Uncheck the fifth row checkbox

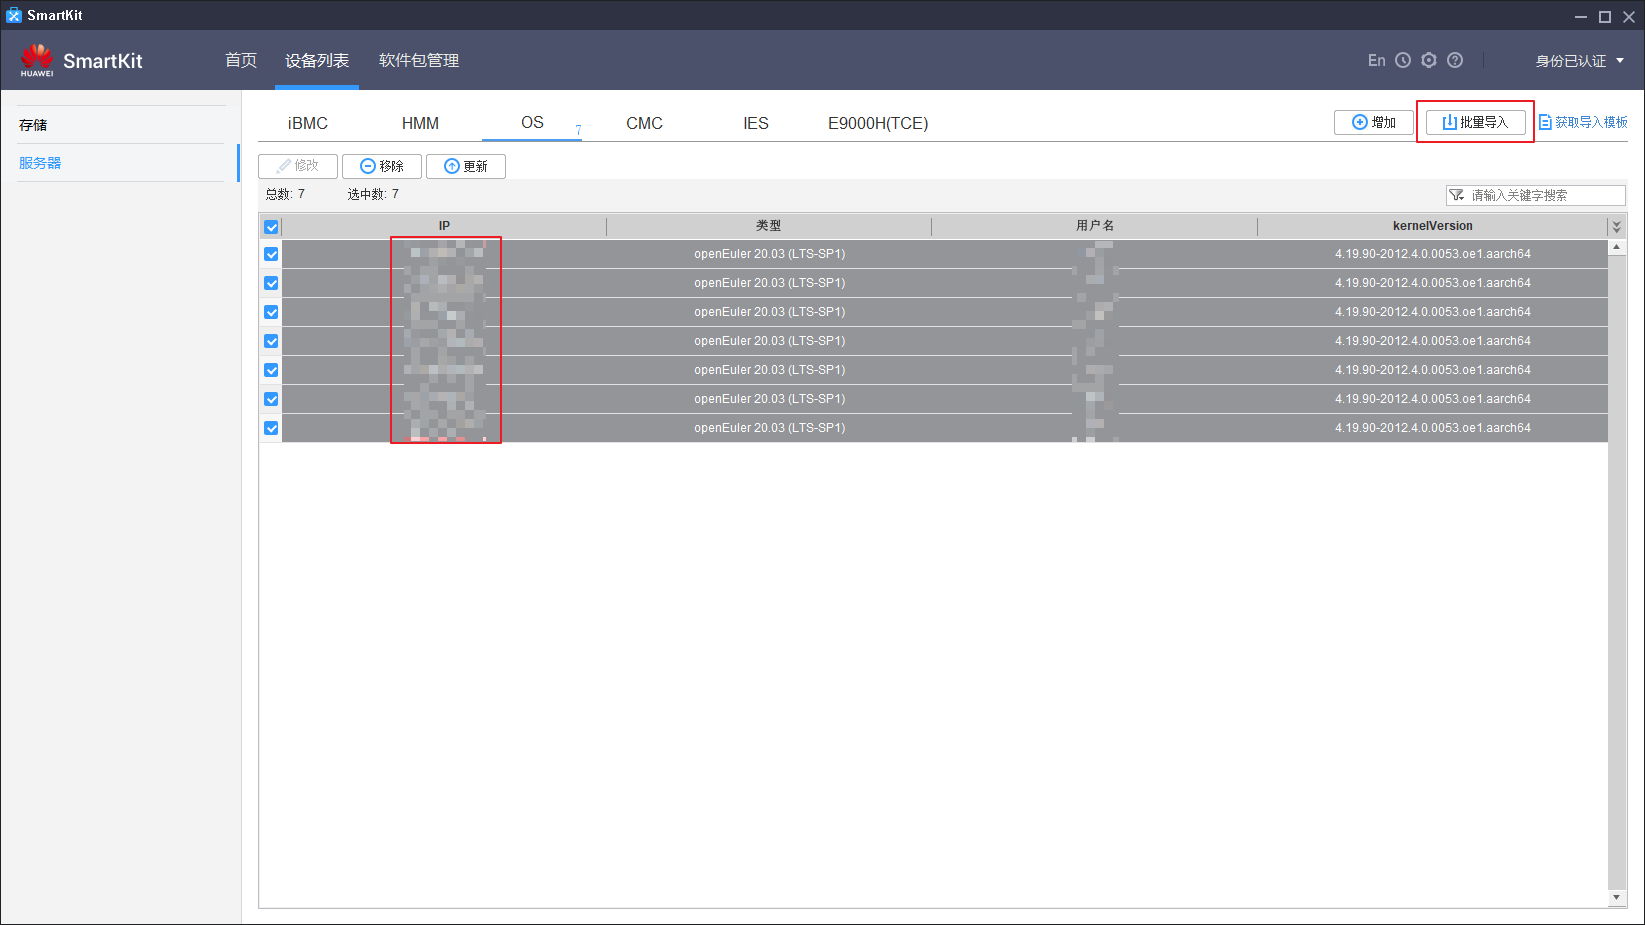[x=271, y=370]
